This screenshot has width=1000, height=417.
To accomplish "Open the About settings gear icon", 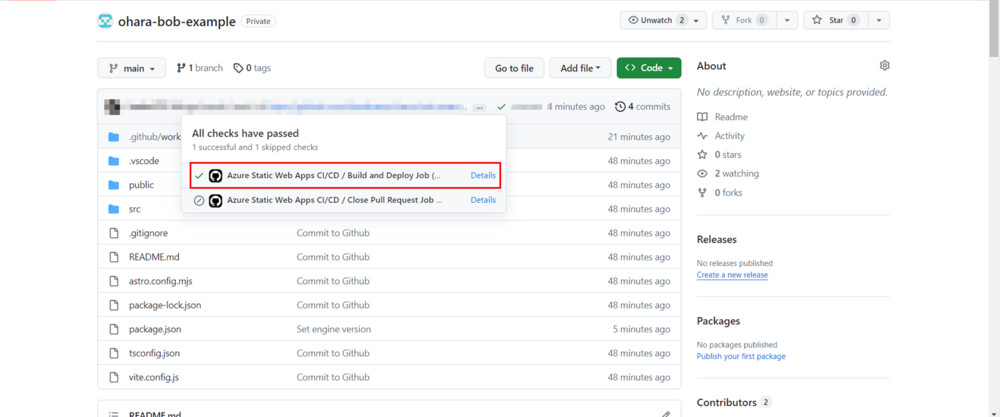I will (x=884, y=66).
